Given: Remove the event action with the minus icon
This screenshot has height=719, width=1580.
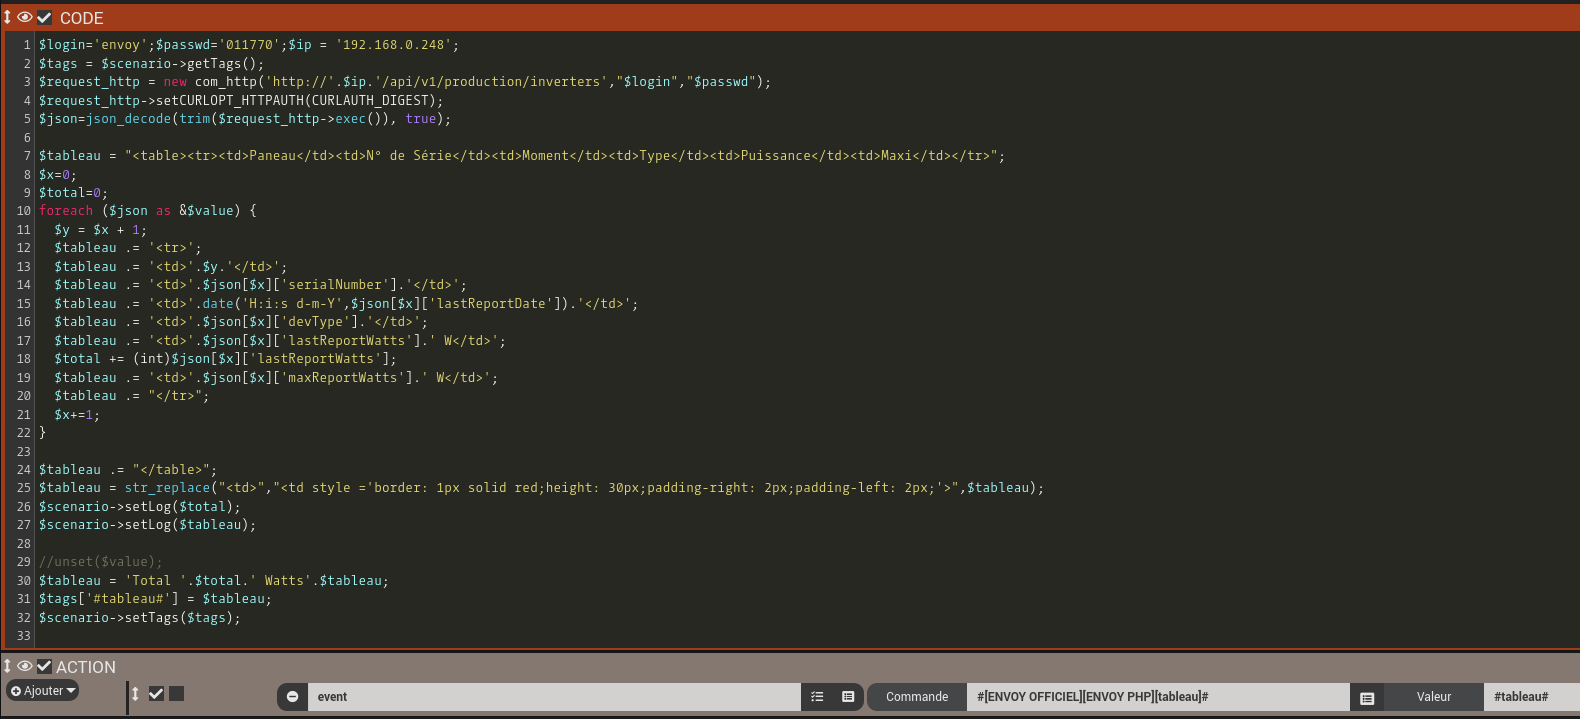Looking at the screenshot, I should 292,697.
